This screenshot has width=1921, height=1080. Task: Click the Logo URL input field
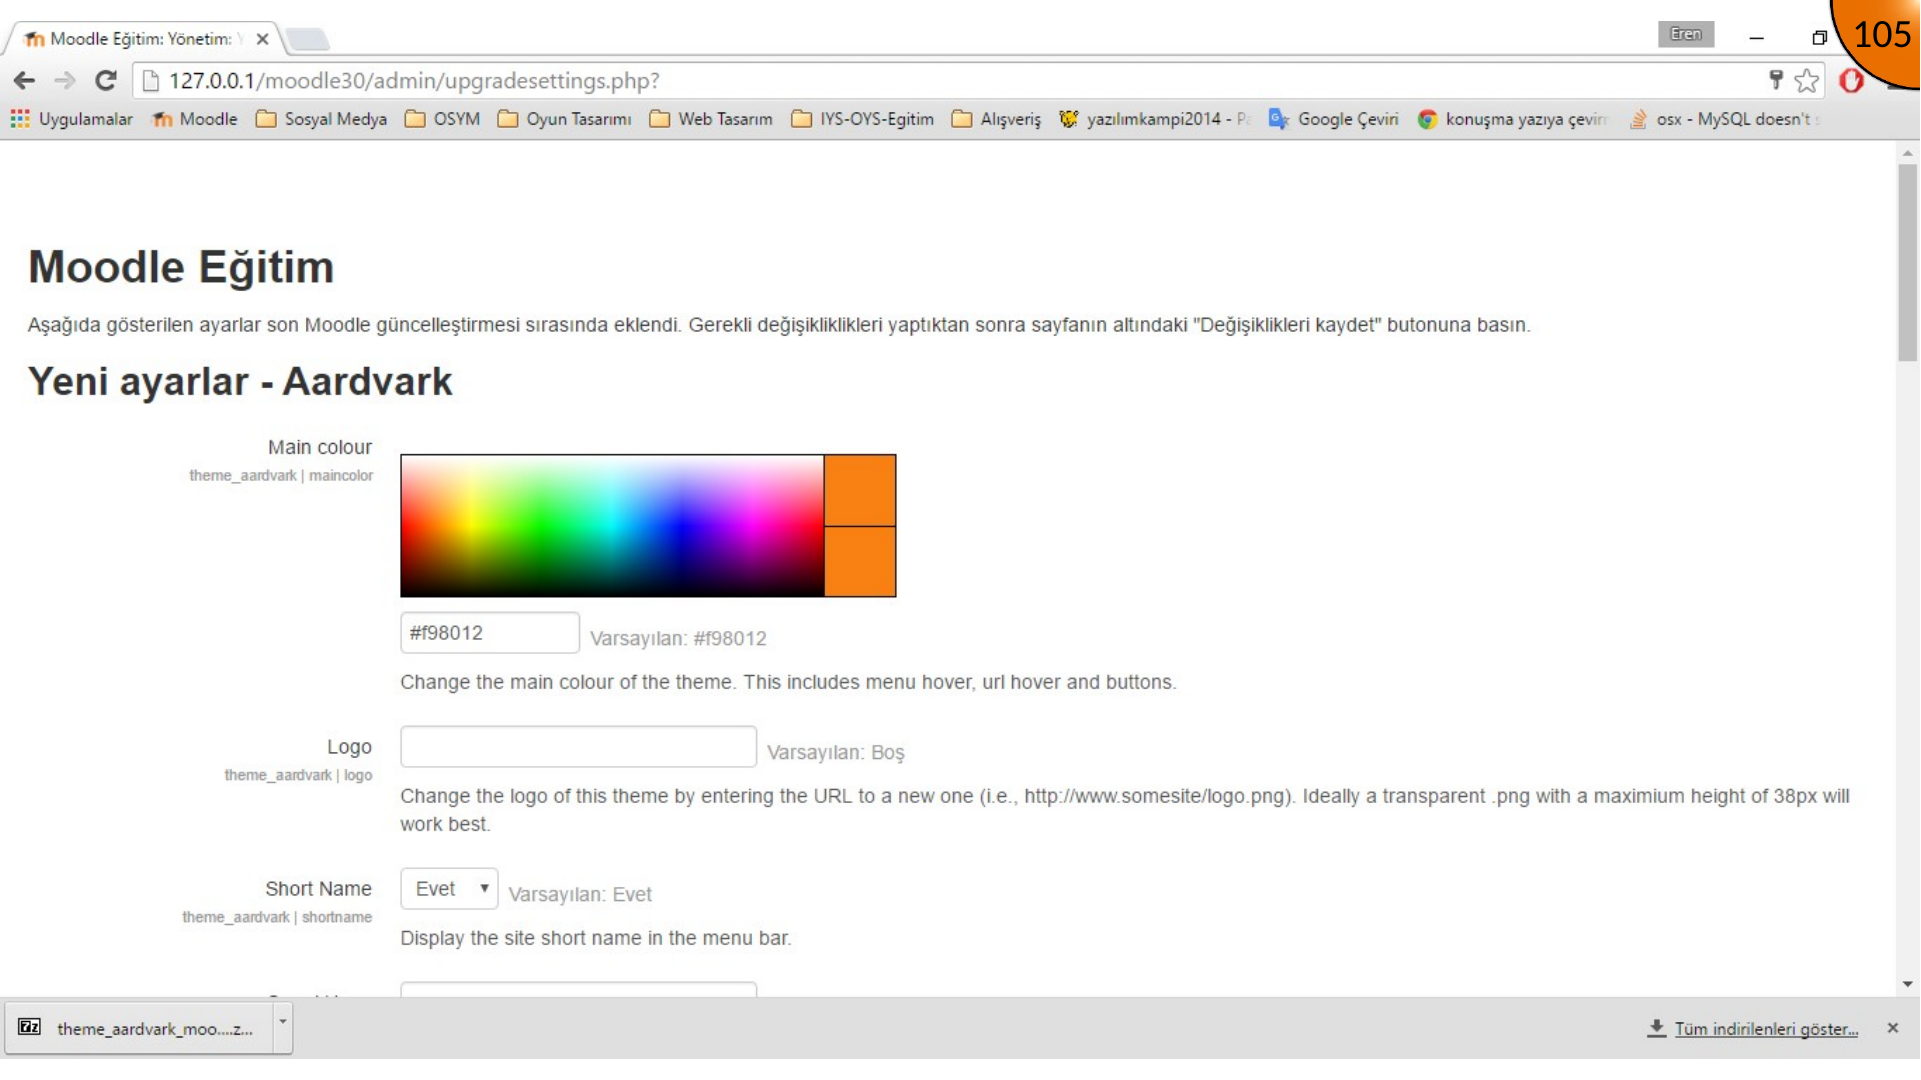coord(578,747)
